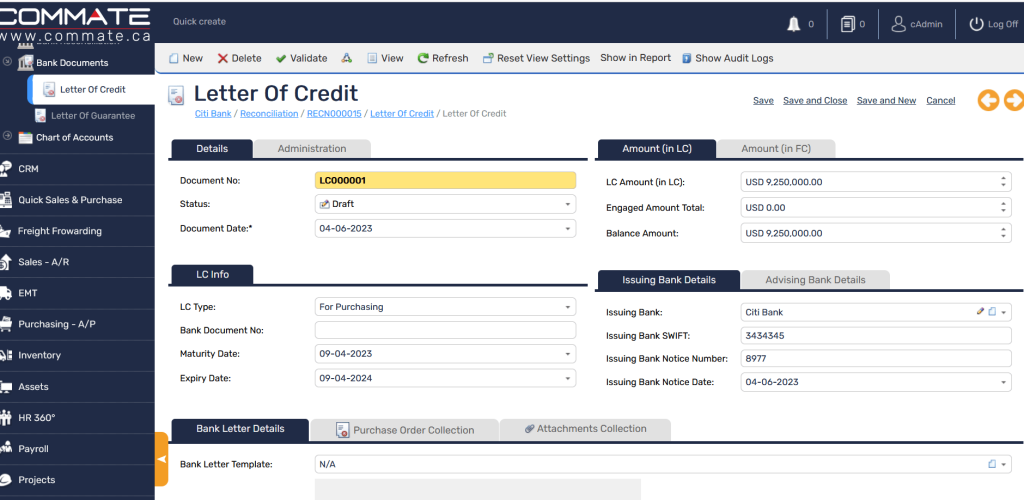Click the Log Off power icon
Image resolution: width=1024 pixels, height=500 pixels.
976,24
